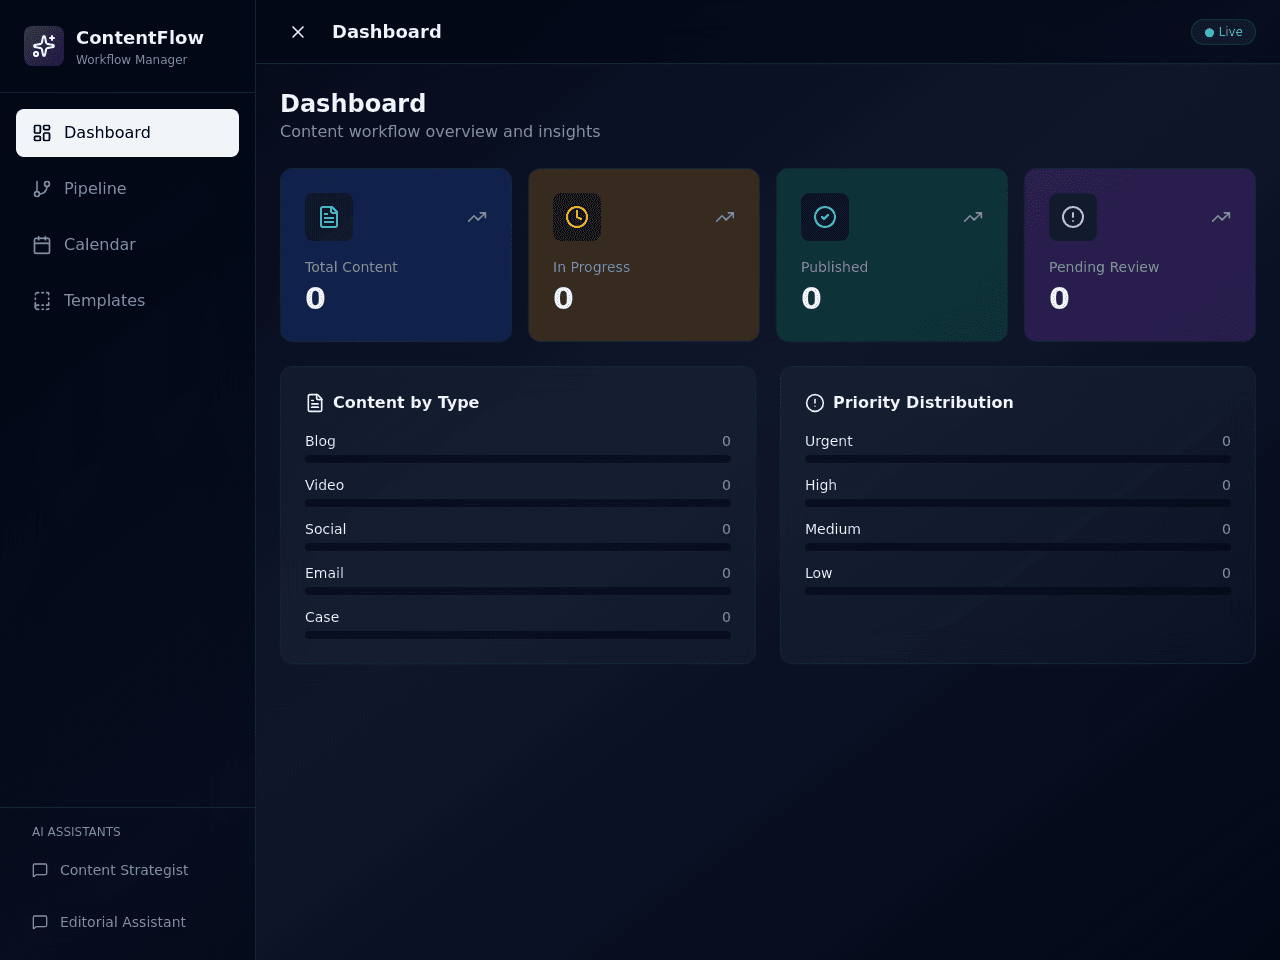Click the 'Case' row label
This screenshot has height=960, width=1280.
click(x=322, y=617)
